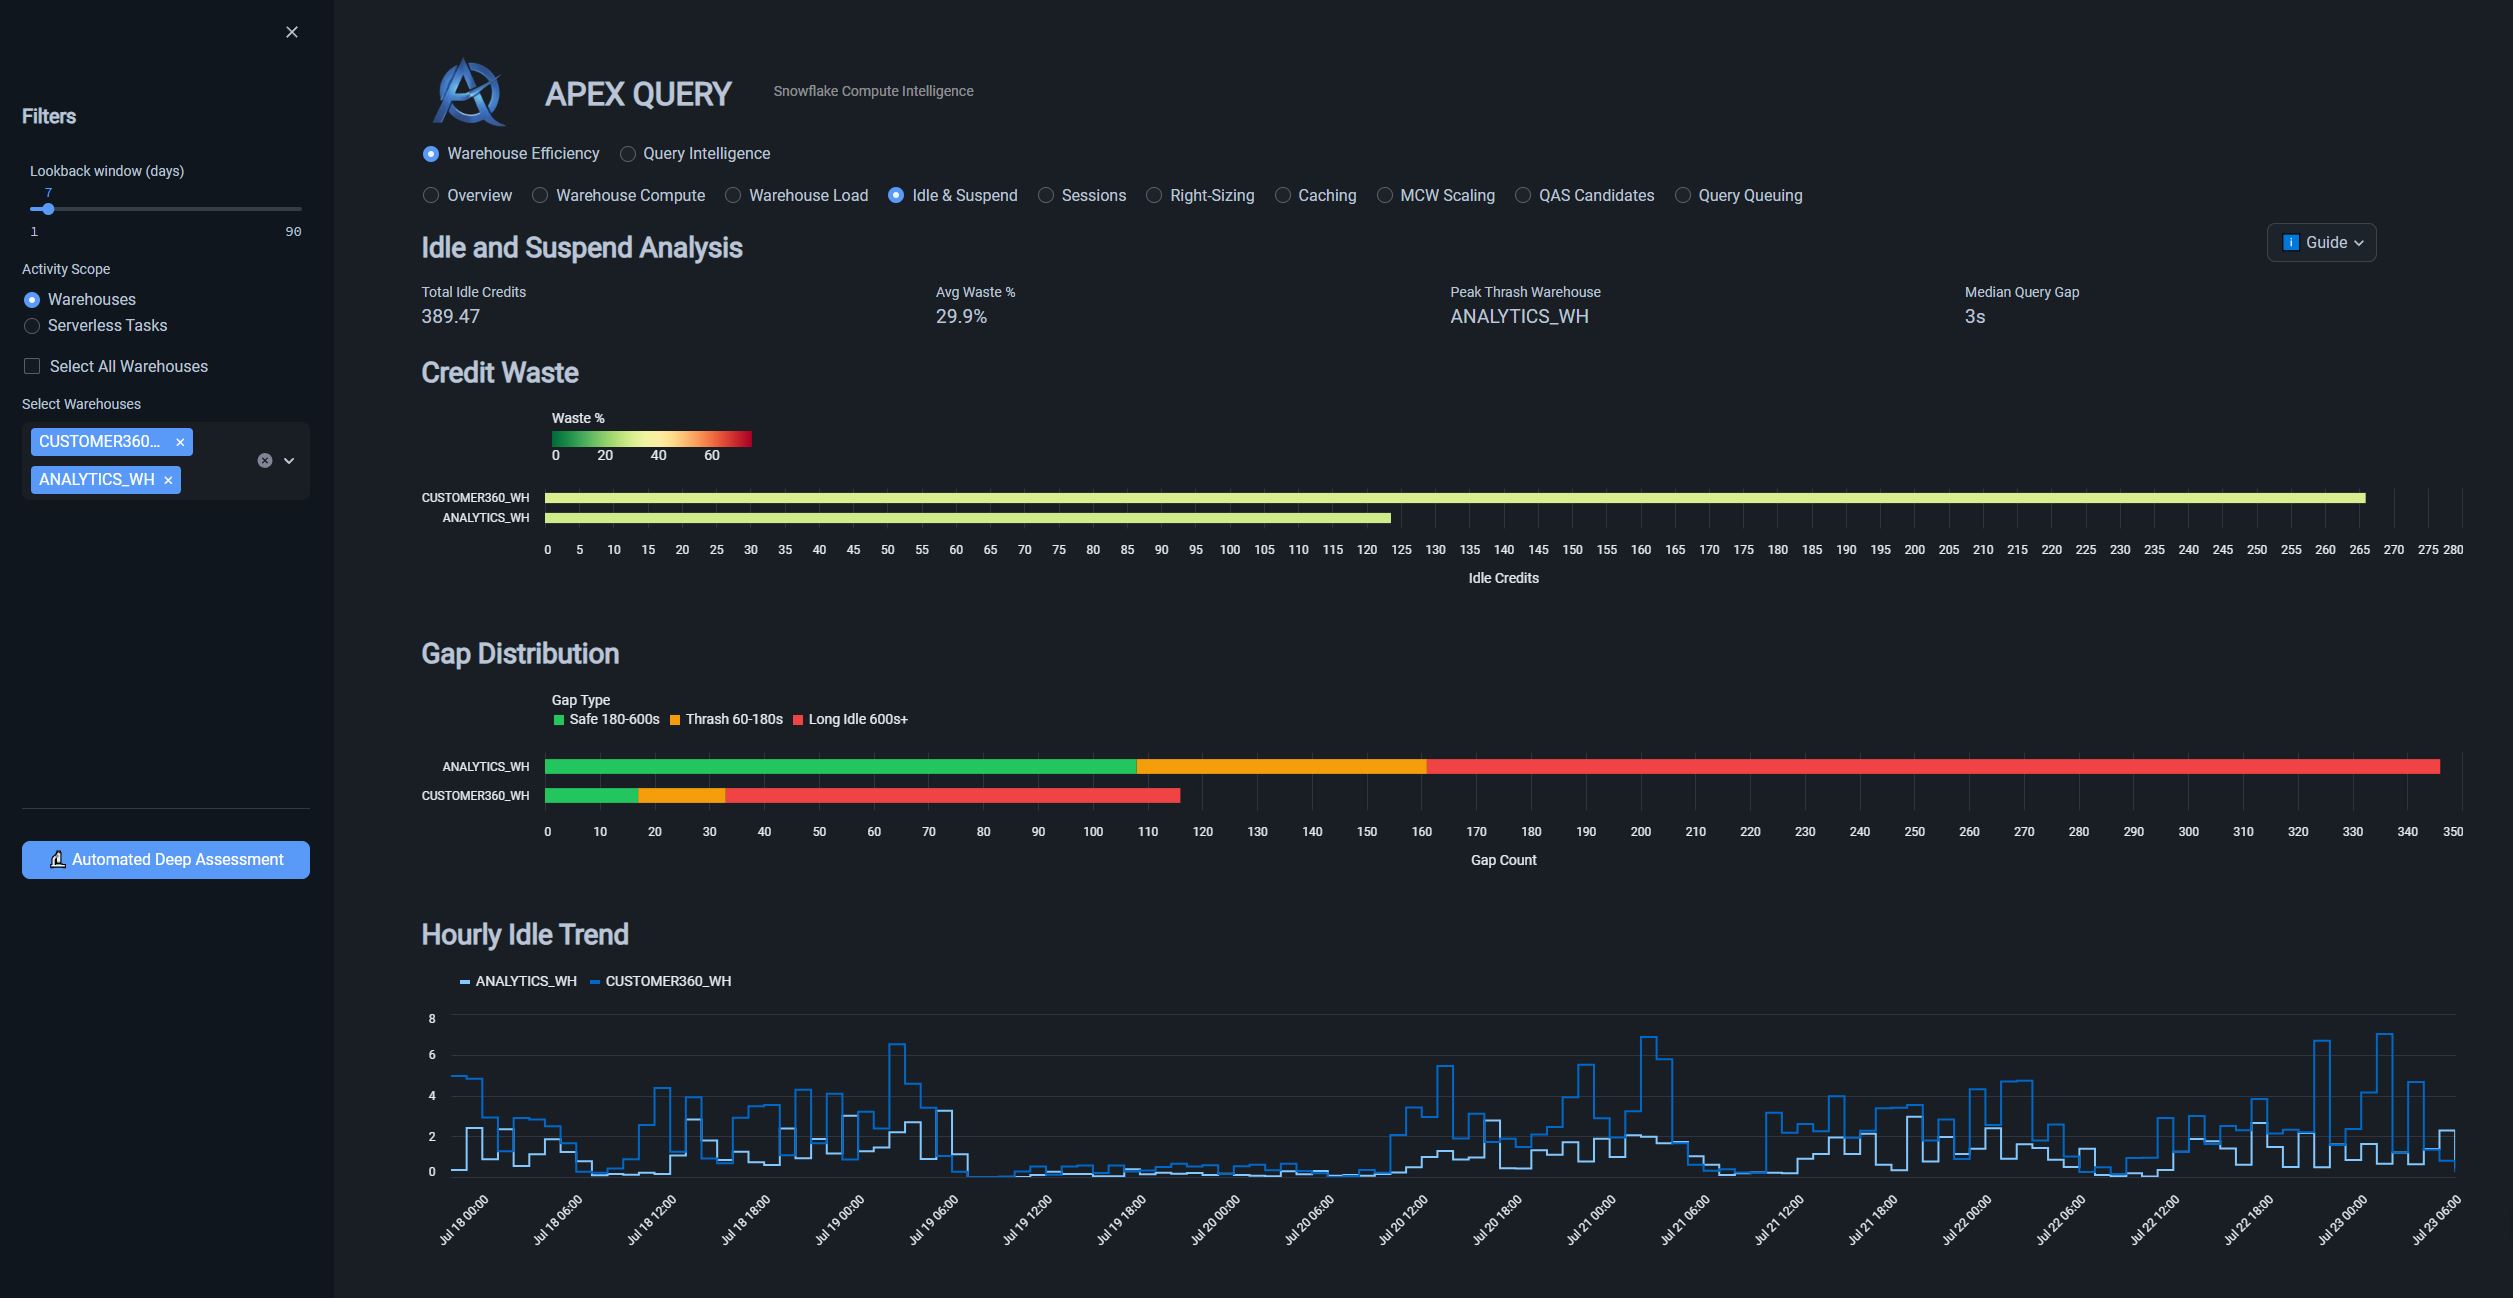This screenshot has width=2513, height=1298.
Task: Click the Jul 21 00:00 axis label
Action: click(x=1589, y=1221)
